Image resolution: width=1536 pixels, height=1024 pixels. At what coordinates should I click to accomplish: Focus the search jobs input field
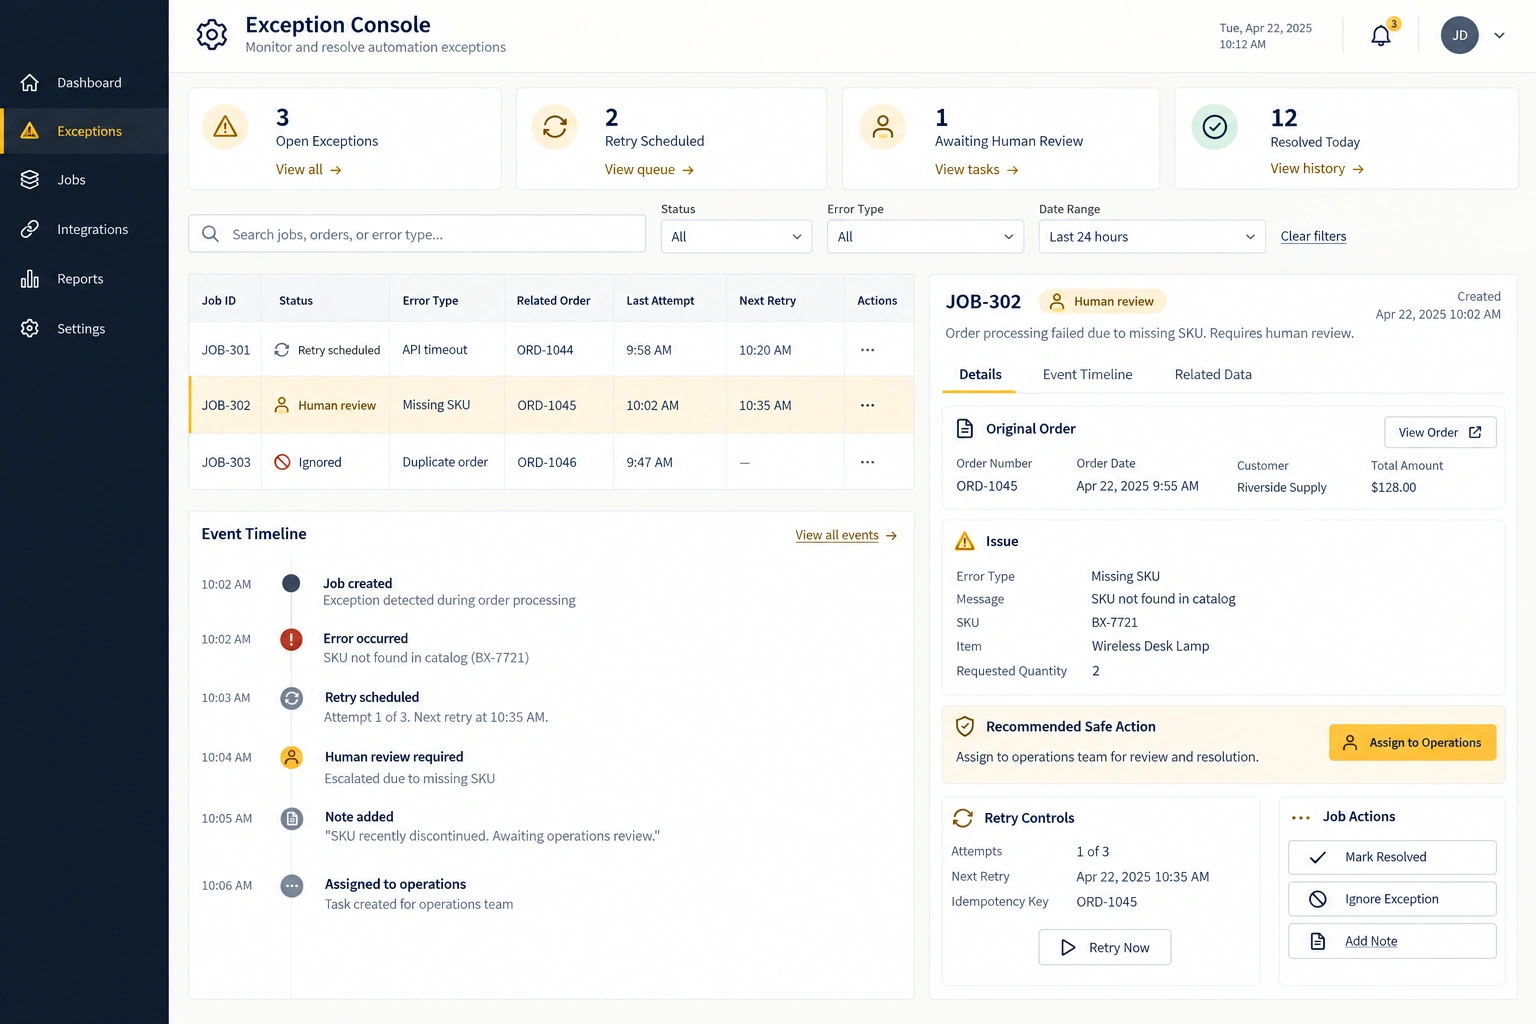tap(417, 234)
